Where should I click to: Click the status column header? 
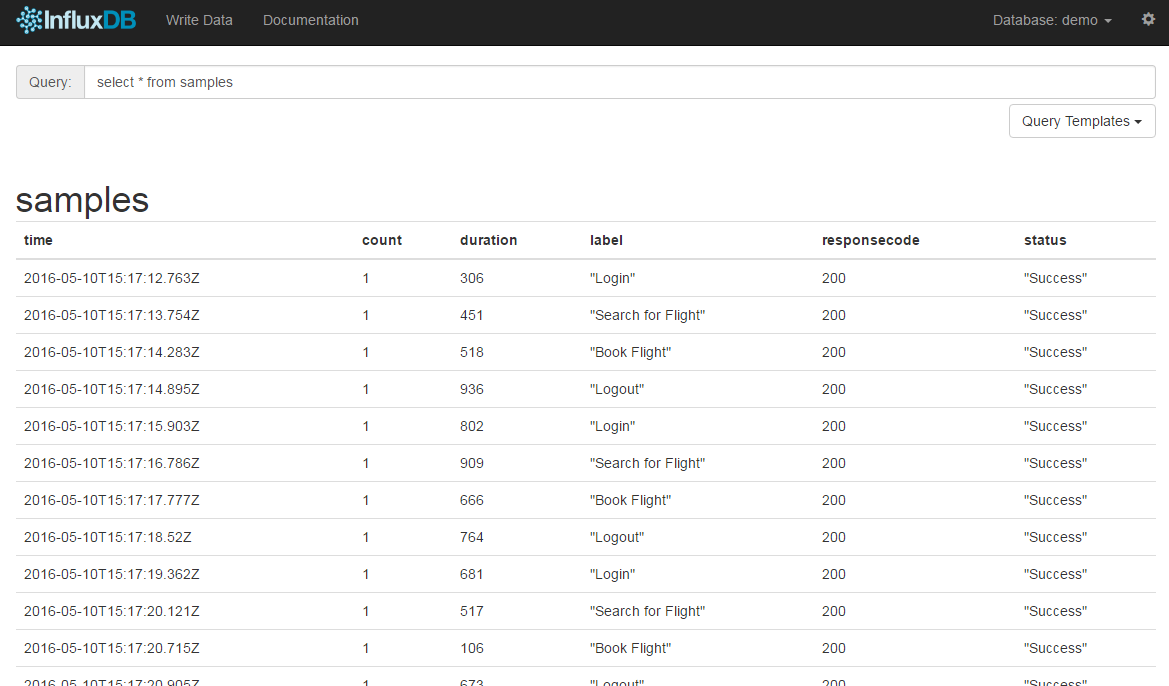click(1045, 240)
